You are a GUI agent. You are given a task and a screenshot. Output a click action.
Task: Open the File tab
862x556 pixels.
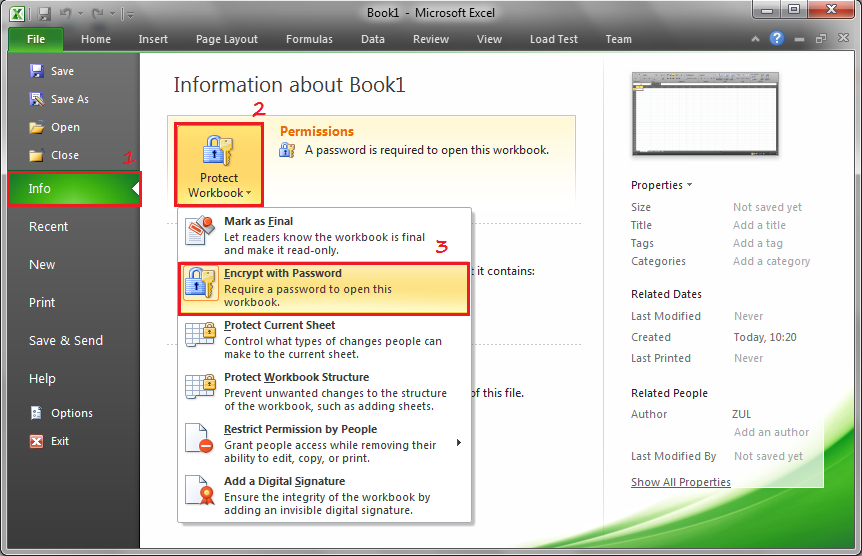coord(36,39)
